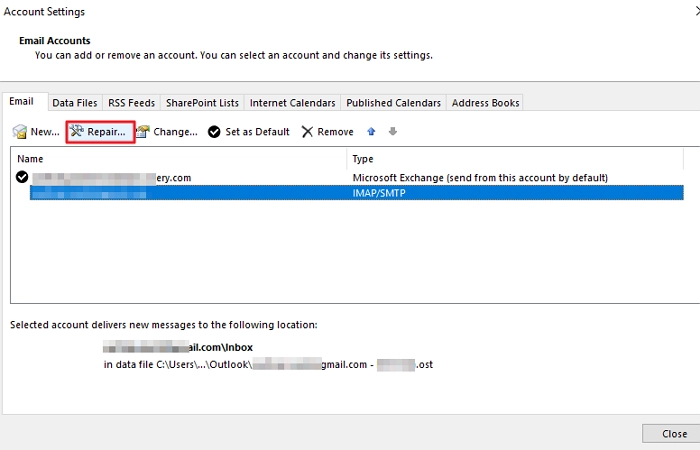The height and width of the screenshot is (450, 700).
Task: Click default checkmark beside Exchange account
Action: pos(22,177)
